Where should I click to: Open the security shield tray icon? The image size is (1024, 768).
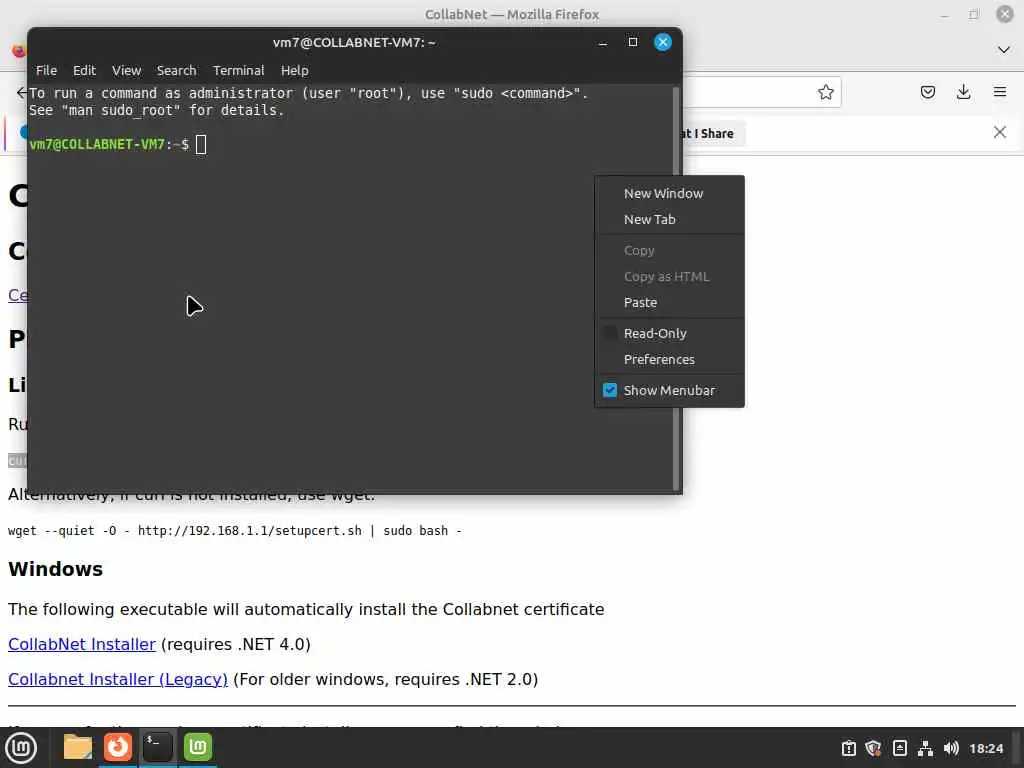[x=873, y=748]
